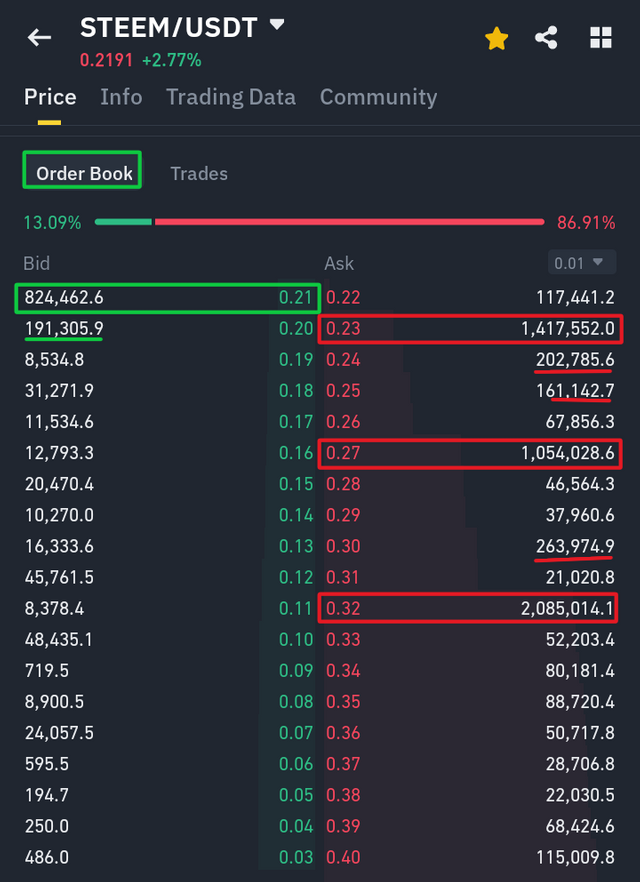Select bid amount 12,793.3
Screen dimensions: 640x882
pyautogui.click(x=59, y=453)
